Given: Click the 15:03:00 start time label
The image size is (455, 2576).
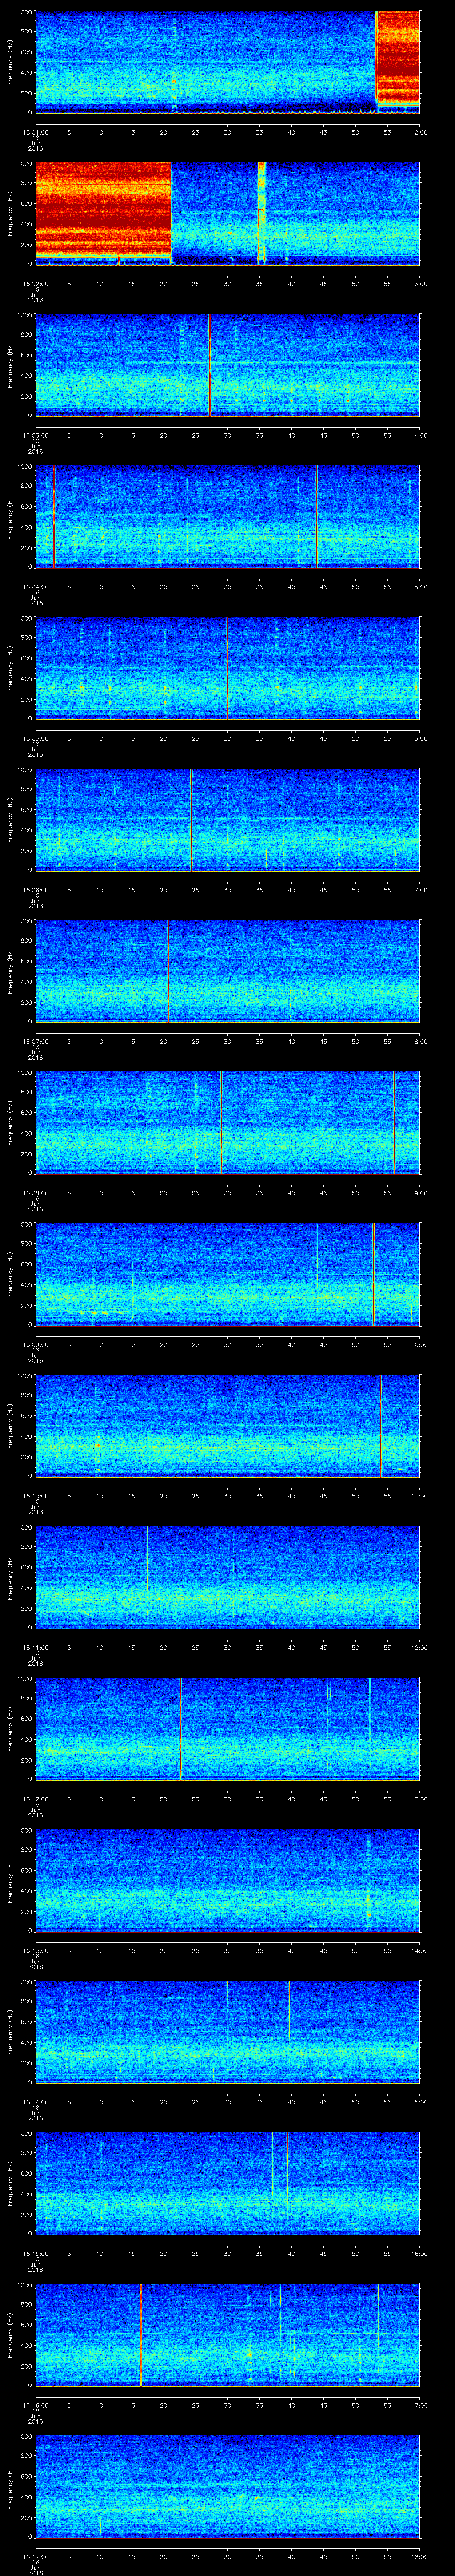Looking at the screenshot, I should pos(35,435).
